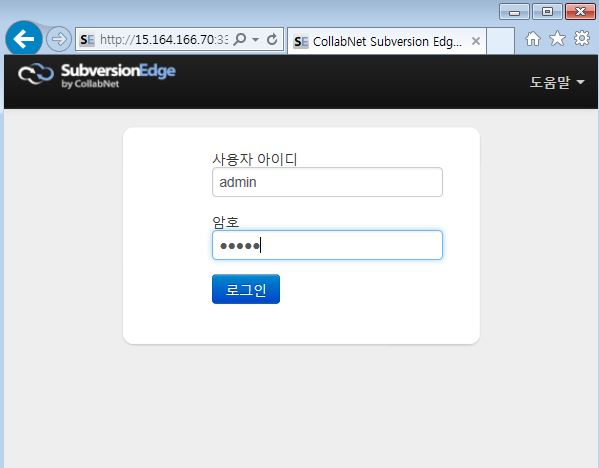
Task: Go back with the browser Back arrow
Action: click(x=24, y=39)
